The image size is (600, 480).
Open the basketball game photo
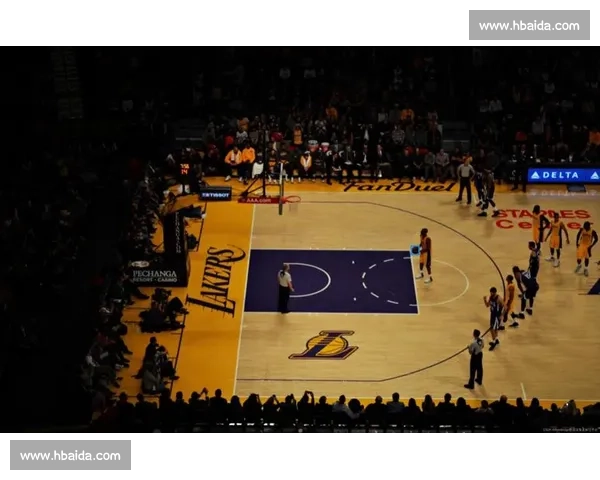pyautogui.click(x=300, y=240)
